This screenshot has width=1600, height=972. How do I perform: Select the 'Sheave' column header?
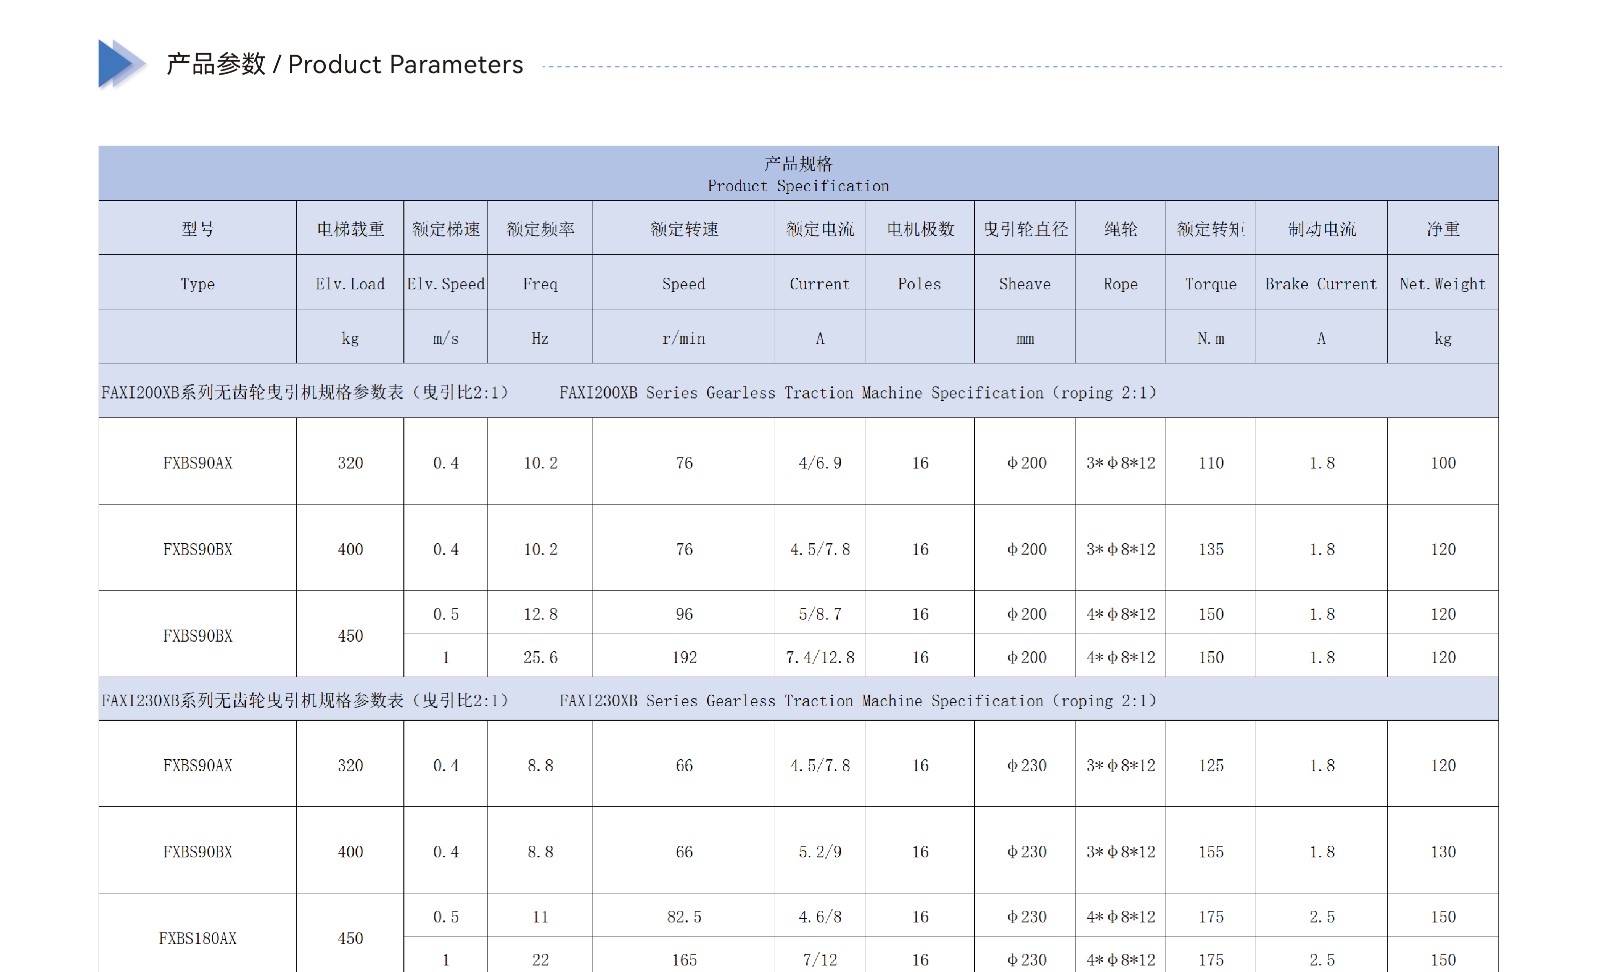[1025, 284]
